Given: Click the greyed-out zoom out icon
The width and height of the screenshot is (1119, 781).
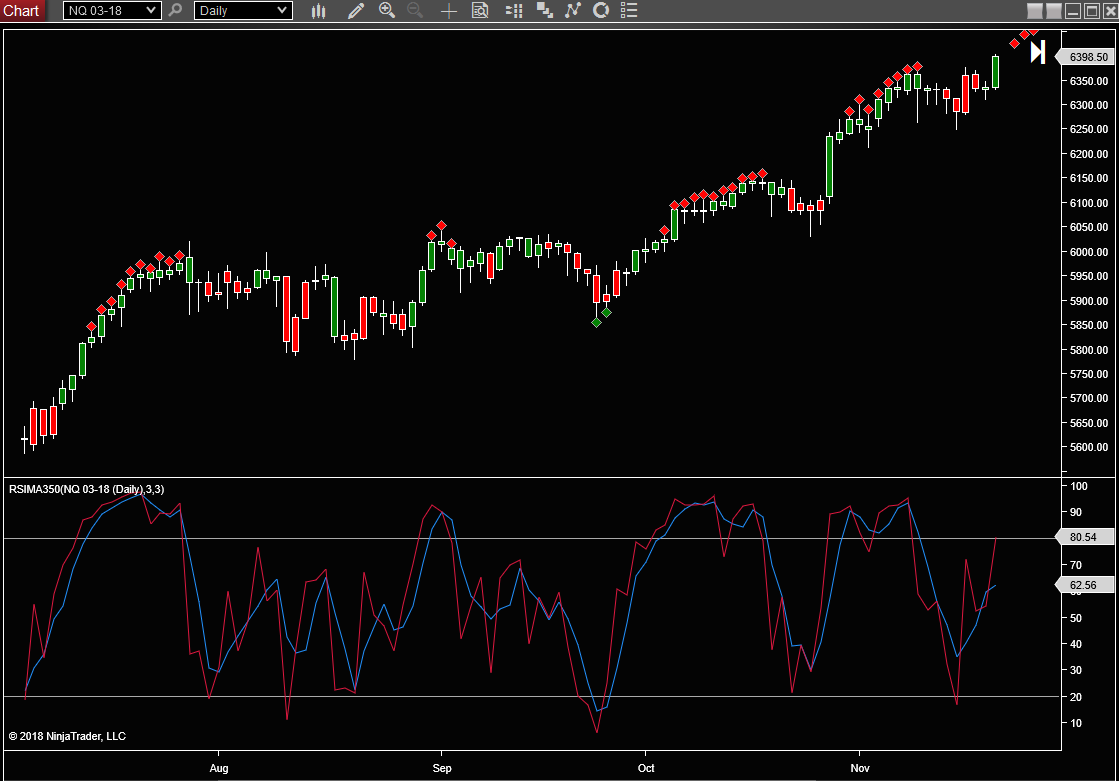Looking at the screenshot, I should [x=415, y=10].
